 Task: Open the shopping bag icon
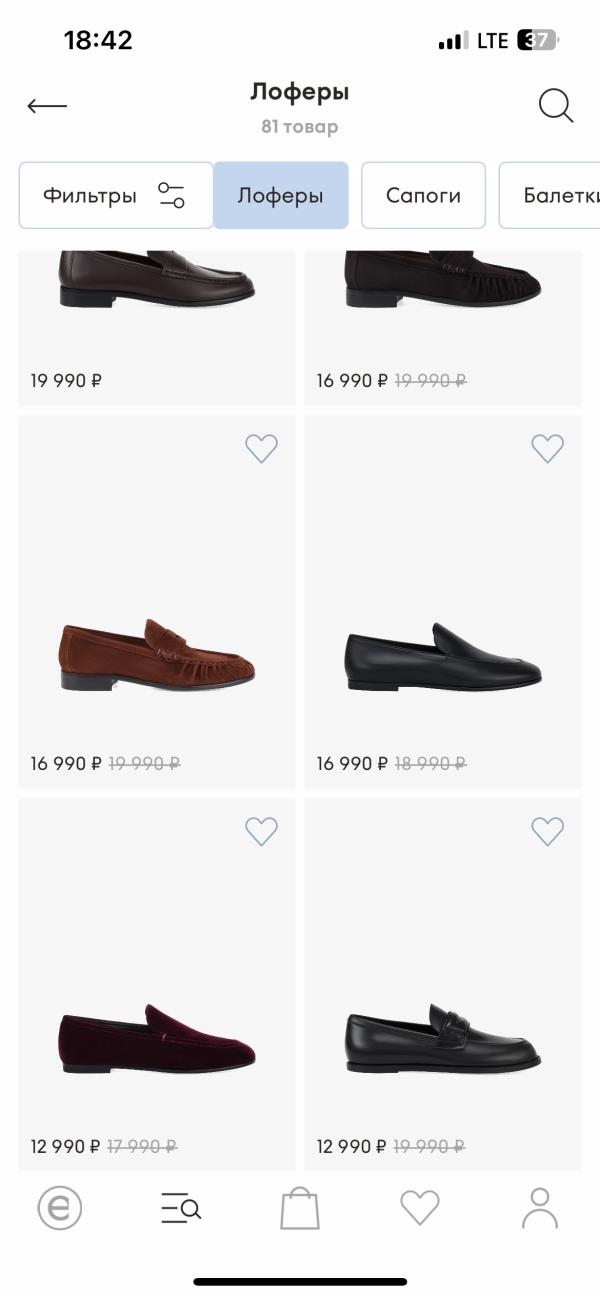point(300,1208)
